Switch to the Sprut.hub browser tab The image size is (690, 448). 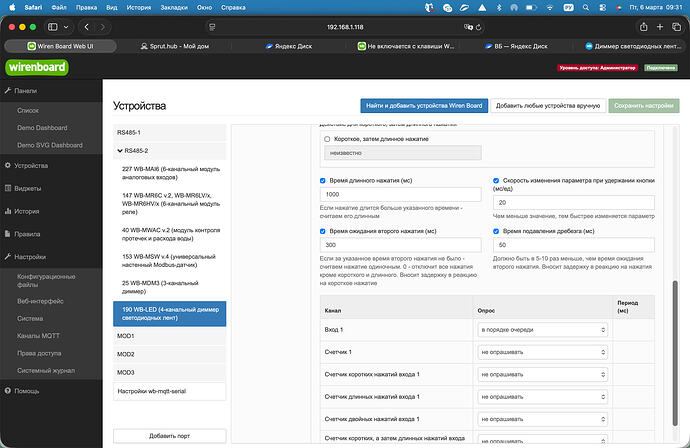tap(175, 46)
